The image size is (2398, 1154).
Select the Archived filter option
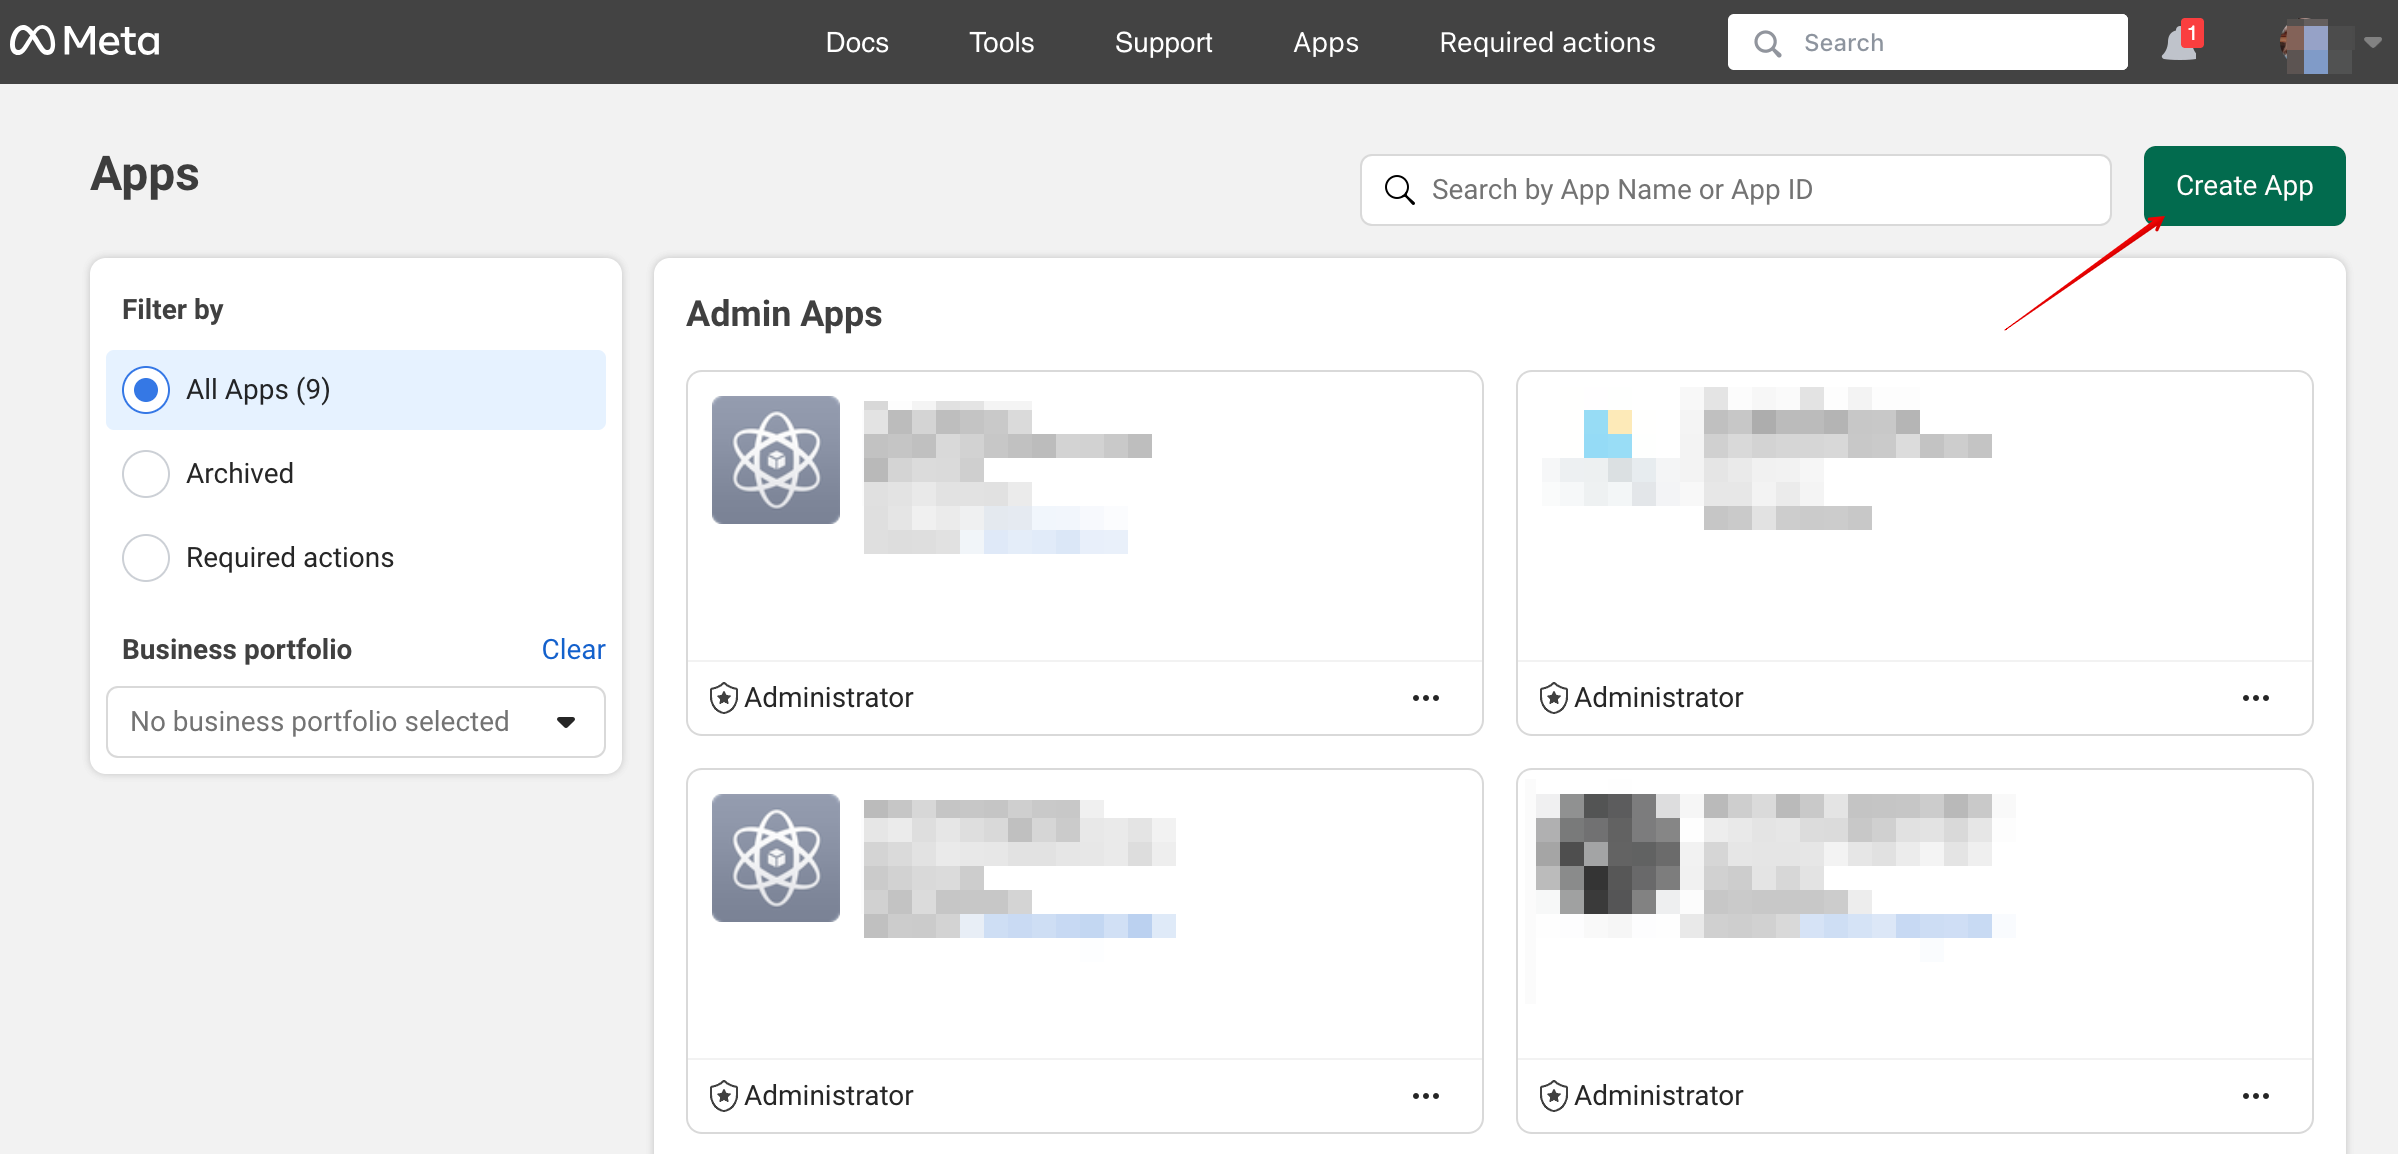click(x=146, y=474)
